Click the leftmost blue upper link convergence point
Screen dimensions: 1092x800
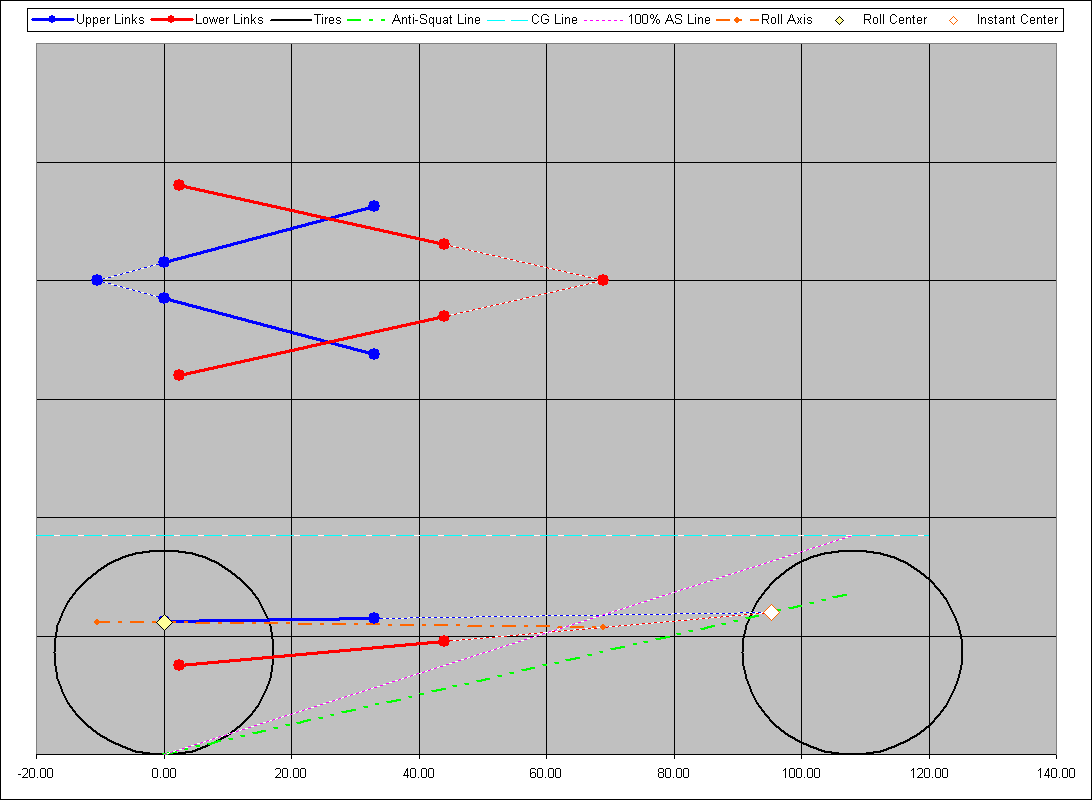[98, 280]
